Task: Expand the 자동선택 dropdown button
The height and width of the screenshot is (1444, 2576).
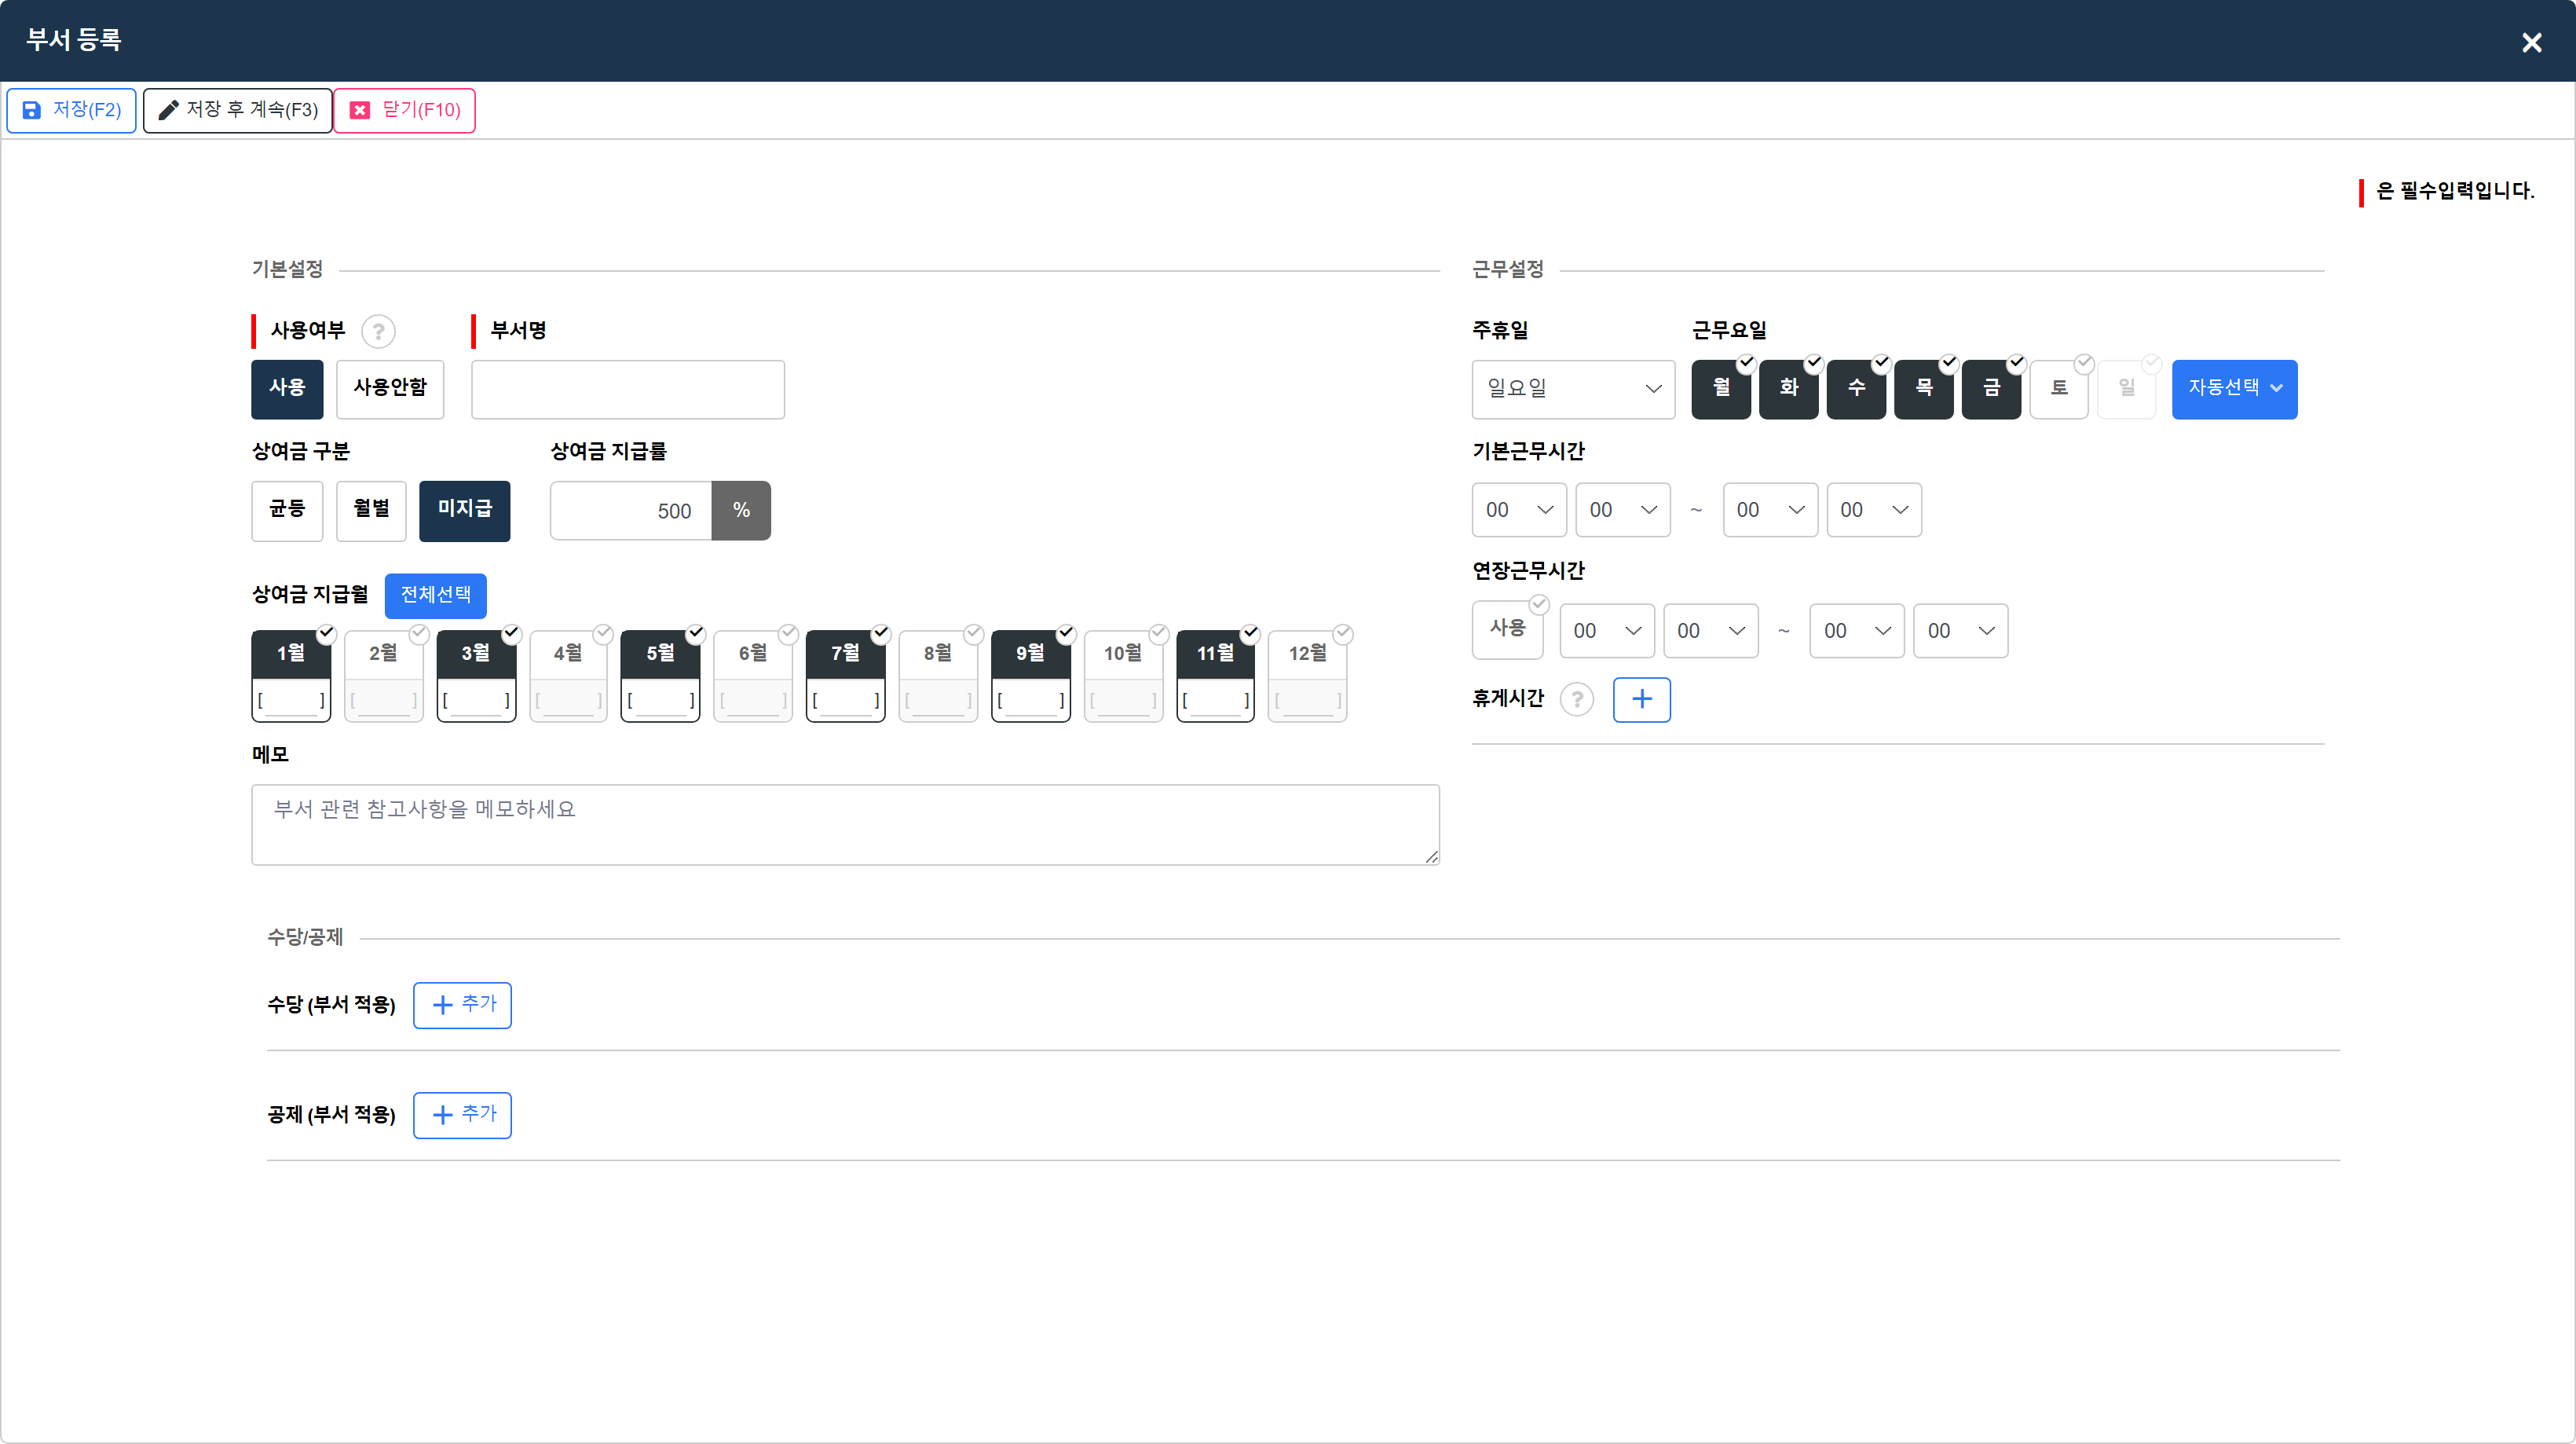Action: [x=2234, y=389]
